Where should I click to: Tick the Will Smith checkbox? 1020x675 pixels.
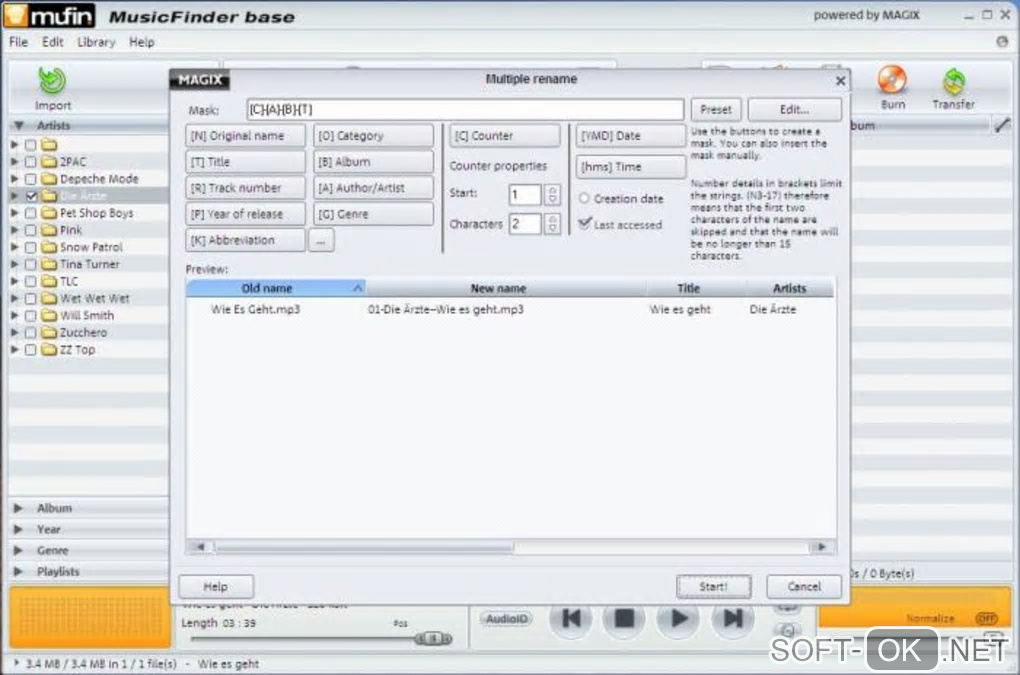tap(31, 315)
